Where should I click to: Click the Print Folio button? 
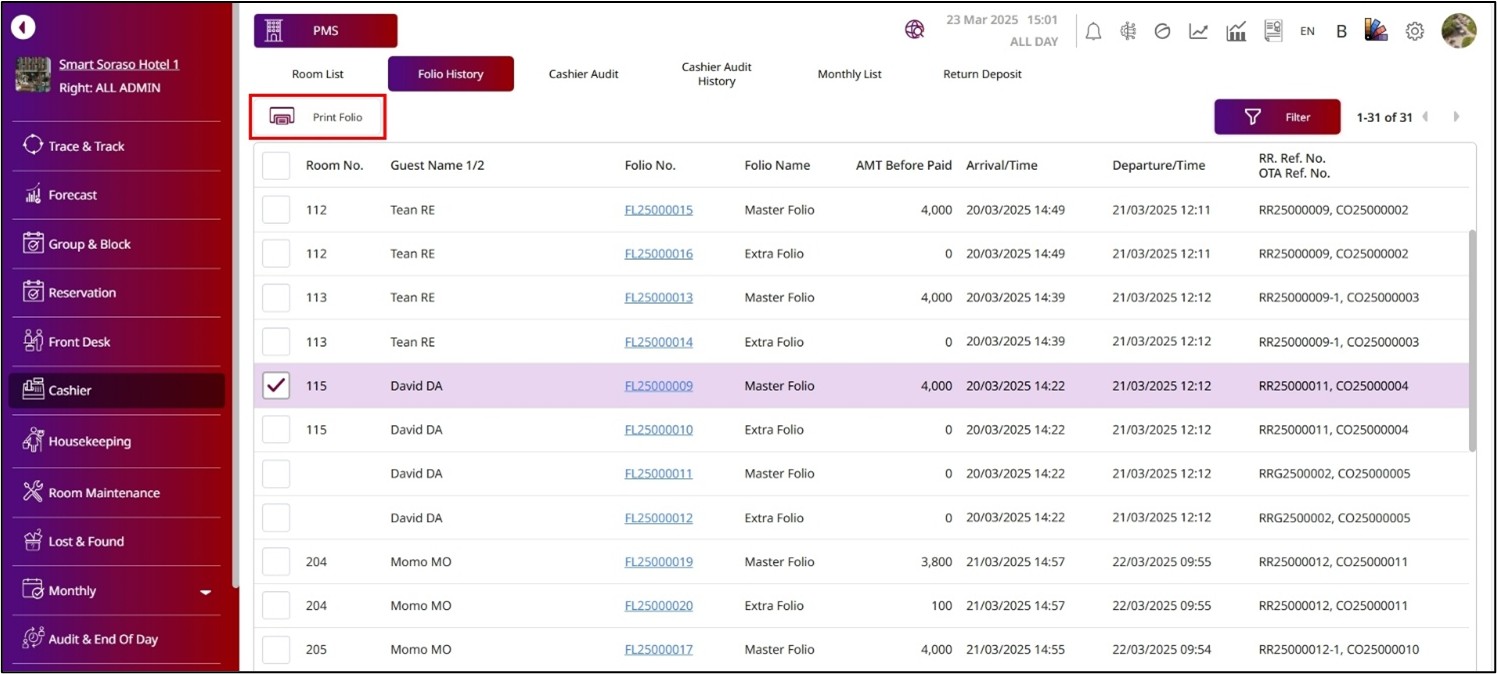[x=317, y=118]
